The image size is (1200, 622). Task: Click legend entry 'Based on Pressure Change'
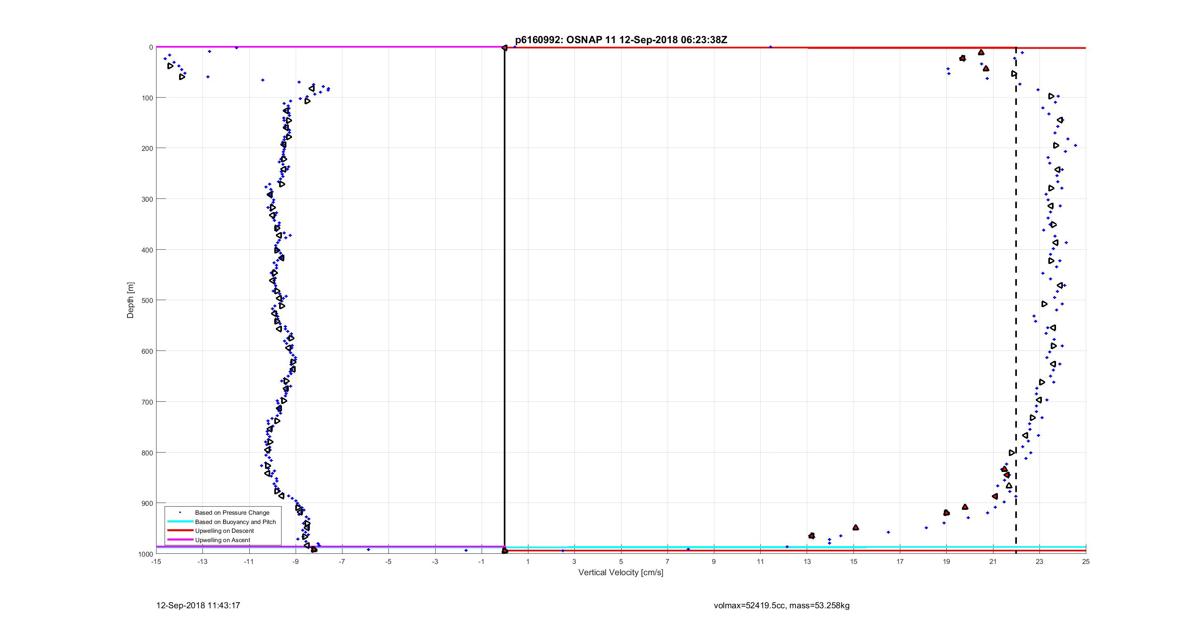pyautogui.click(x=231, y=513)
